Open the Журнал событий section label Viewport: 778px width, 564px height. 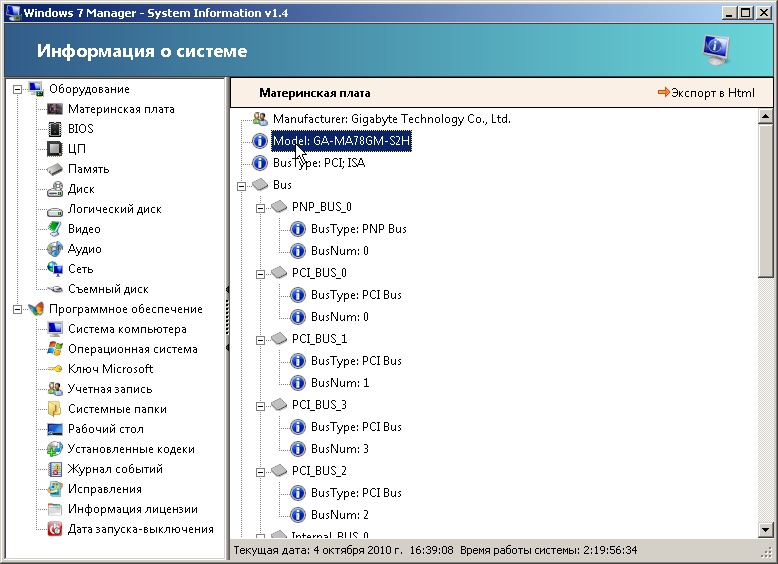click(115, 469)
